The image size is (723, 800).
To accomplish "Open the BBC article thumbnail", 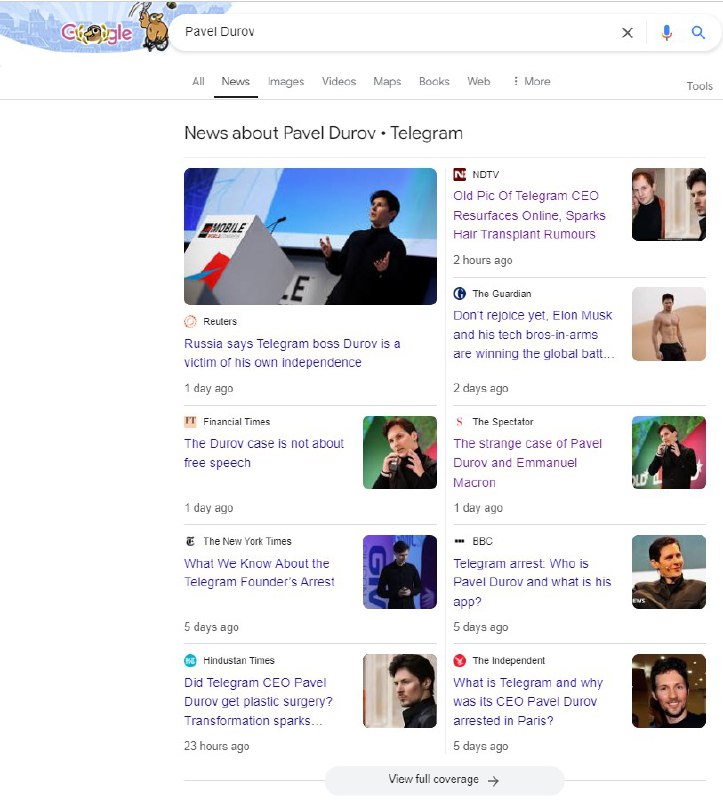I will (x=668, y=571).
